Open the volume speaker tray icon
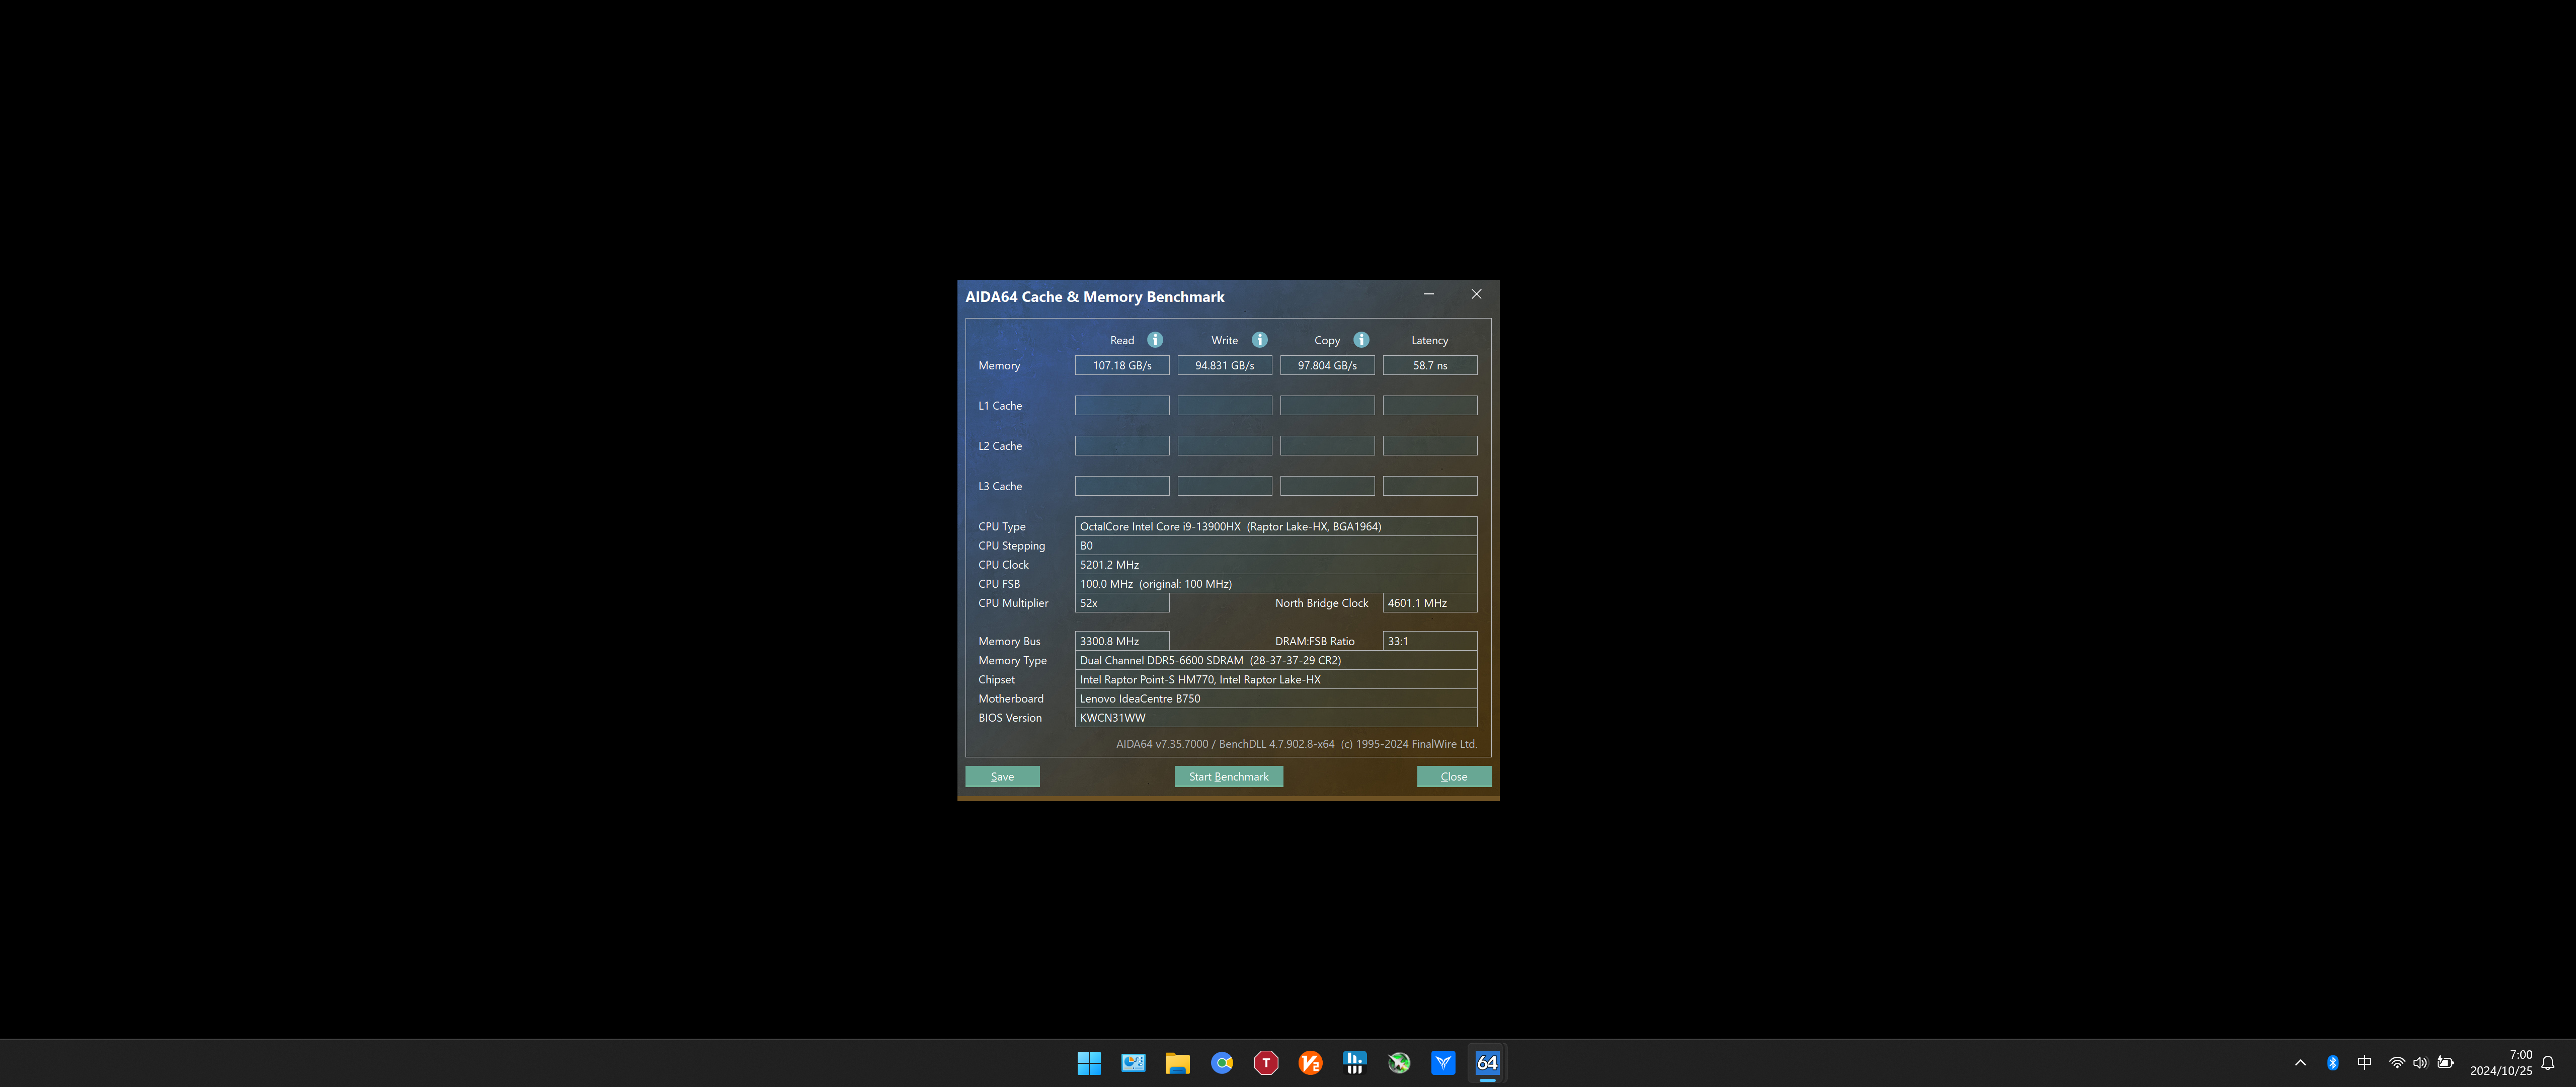Screen dimensions: 2576x1087 [x=2420, y=1063]
